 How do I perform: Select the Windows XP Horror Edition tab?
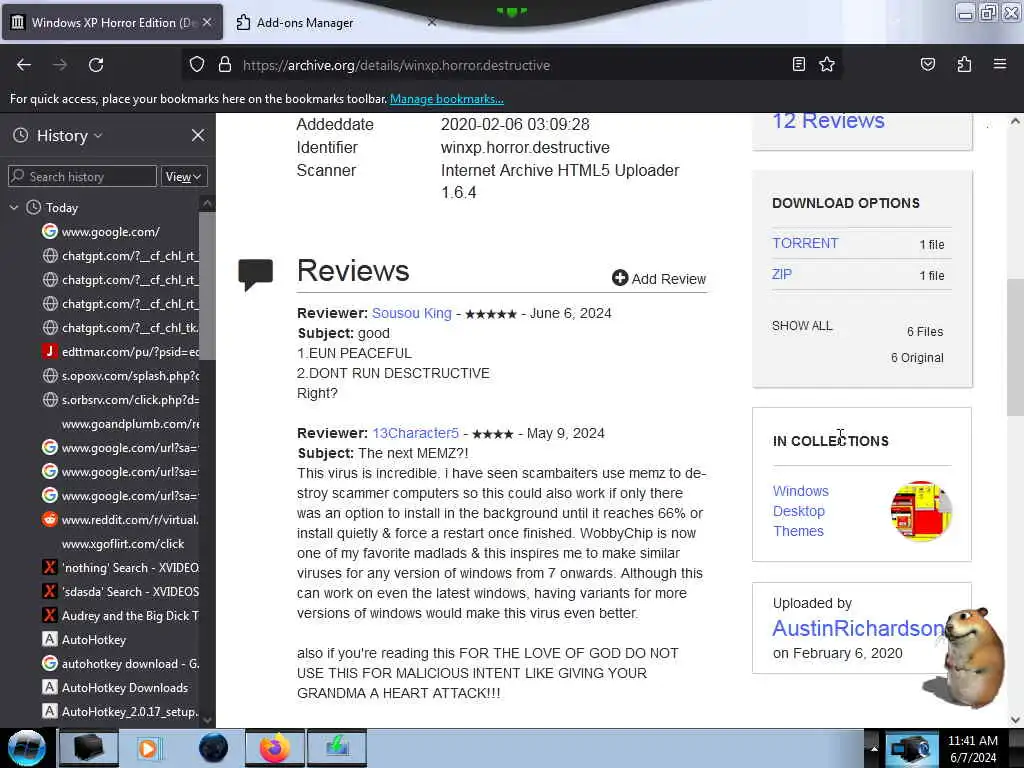tap(111, 23)
